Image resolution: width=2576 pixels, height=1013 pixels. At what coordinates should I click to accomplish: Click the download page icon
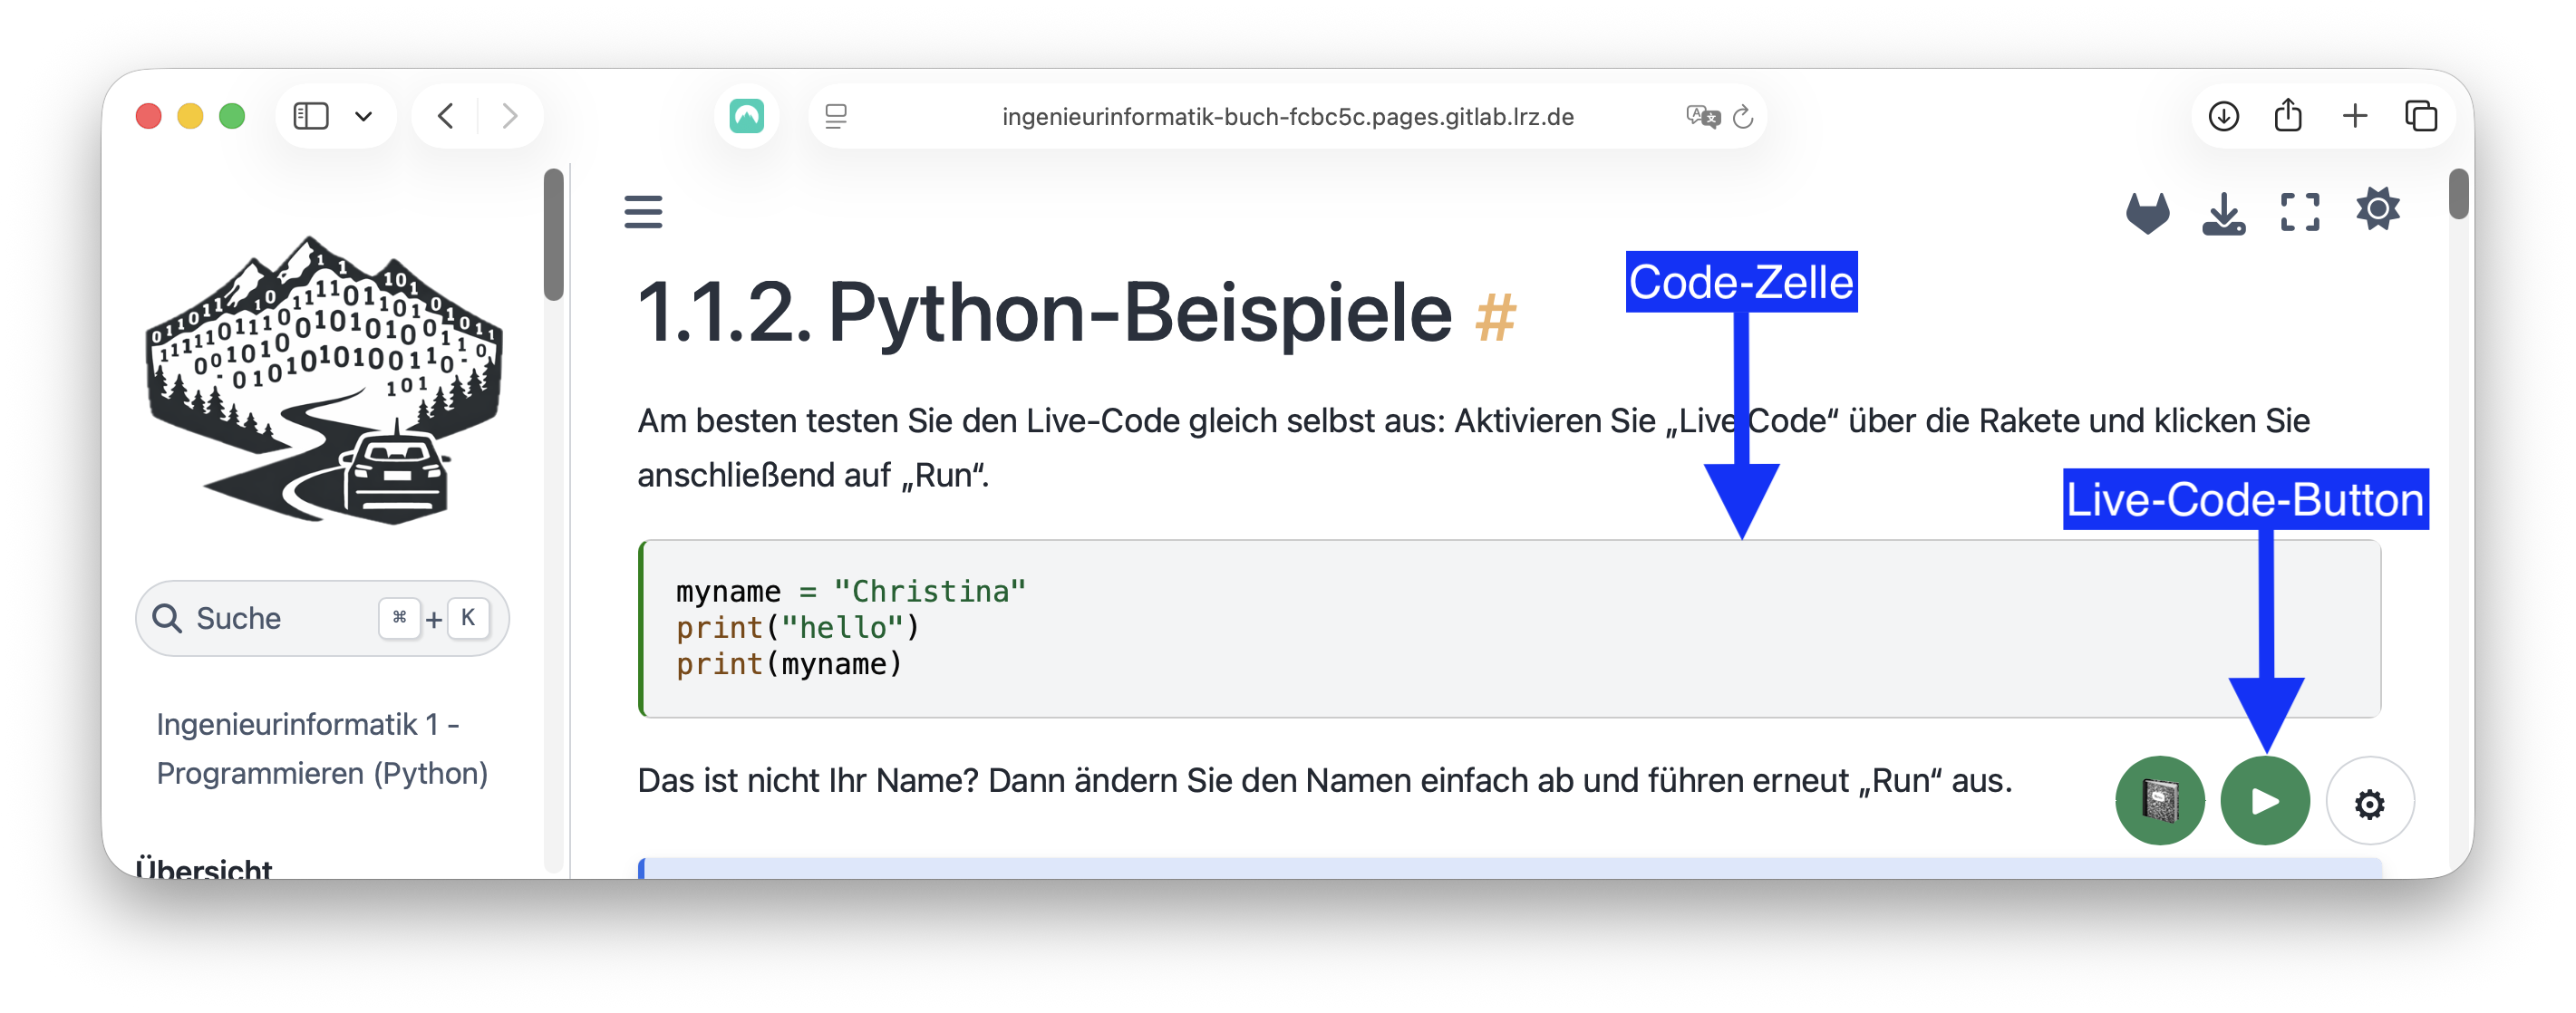coord(2223,213)
